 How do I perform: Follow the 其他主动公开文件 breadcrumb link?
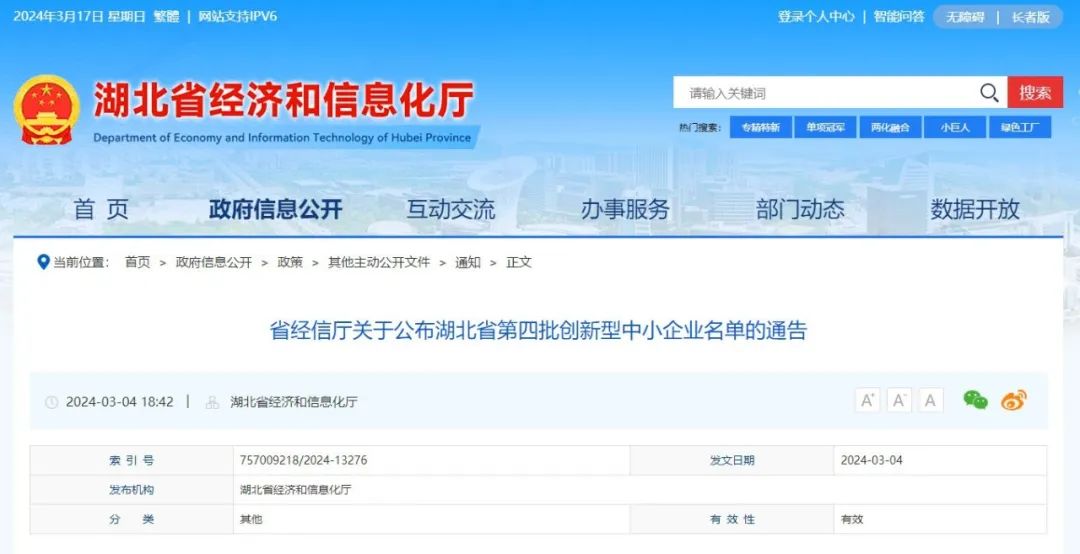click(379, 263)
